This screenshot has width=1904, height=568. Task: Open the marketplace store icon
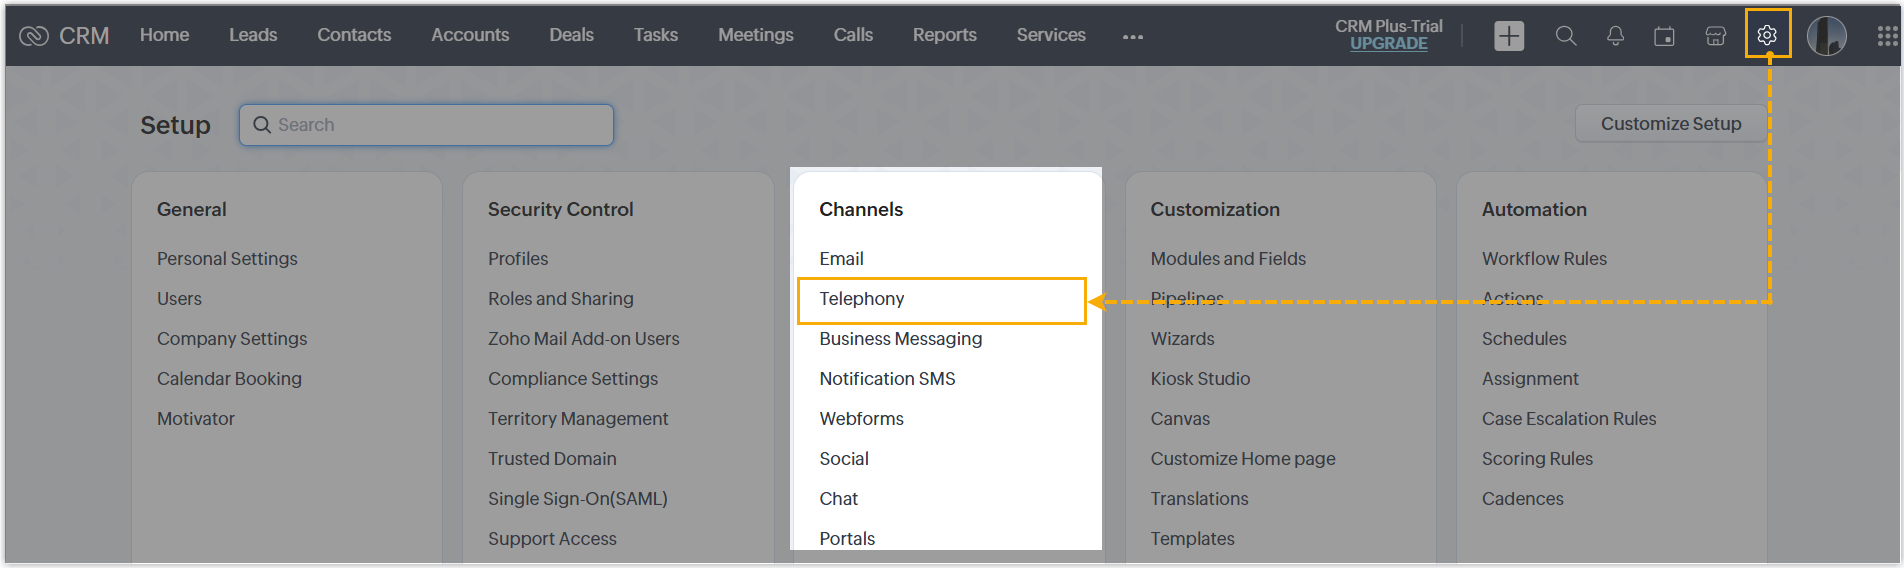point(1715,36)
